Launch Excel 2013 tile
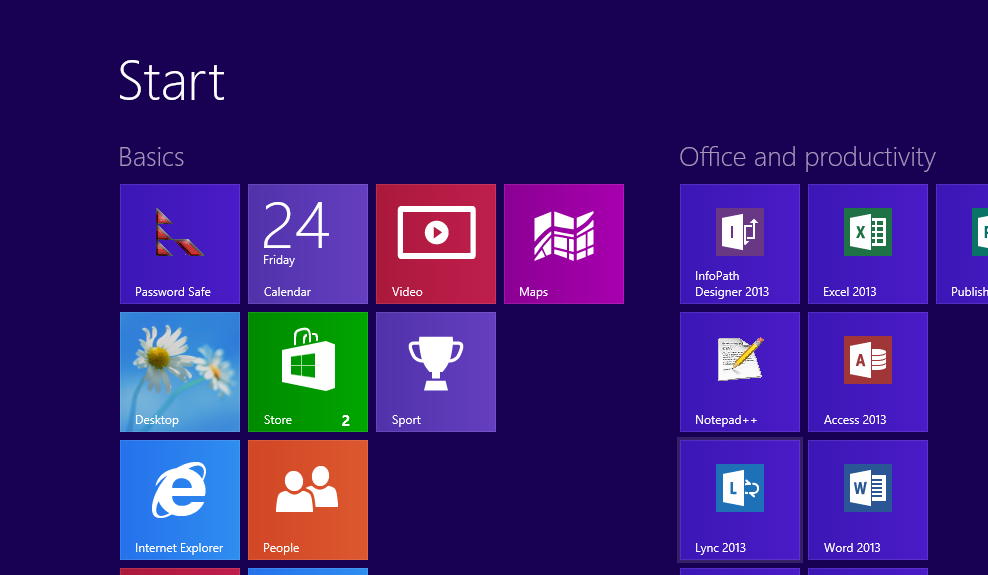 pos(868,244)
